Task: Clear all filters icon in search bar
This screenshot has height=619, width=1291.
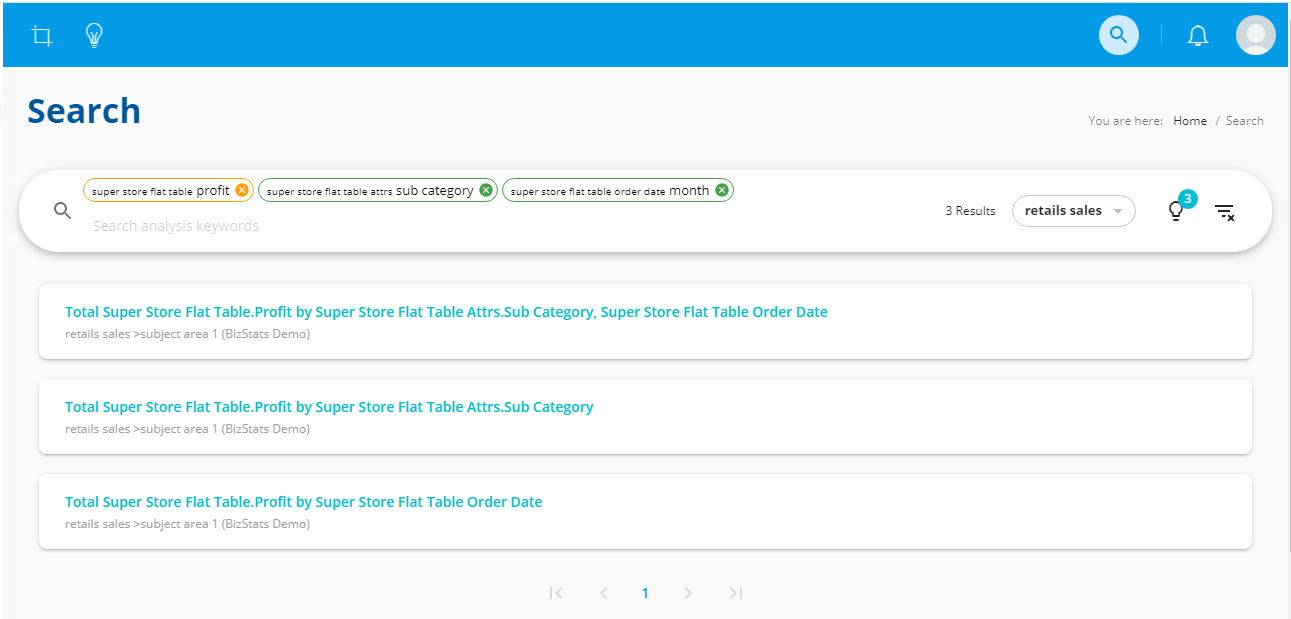Action: 1224,212
